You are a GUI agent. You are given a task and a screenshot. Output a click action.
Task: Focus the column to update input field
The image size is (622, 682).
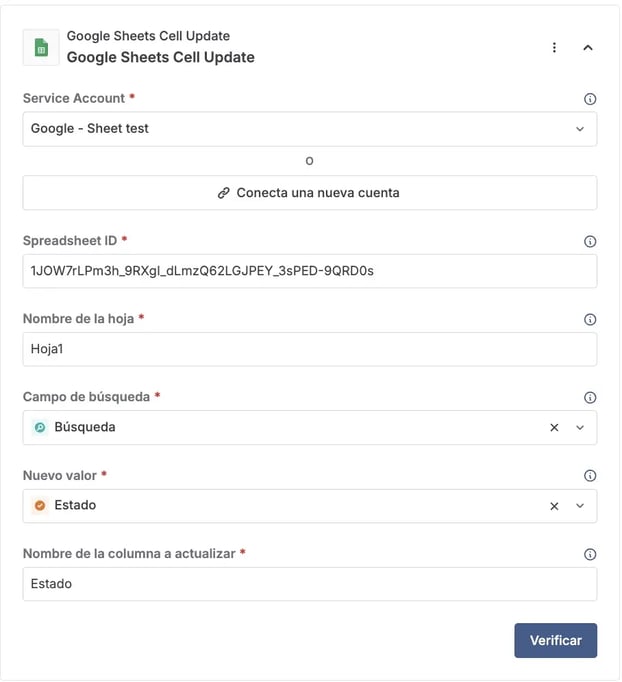309,584
